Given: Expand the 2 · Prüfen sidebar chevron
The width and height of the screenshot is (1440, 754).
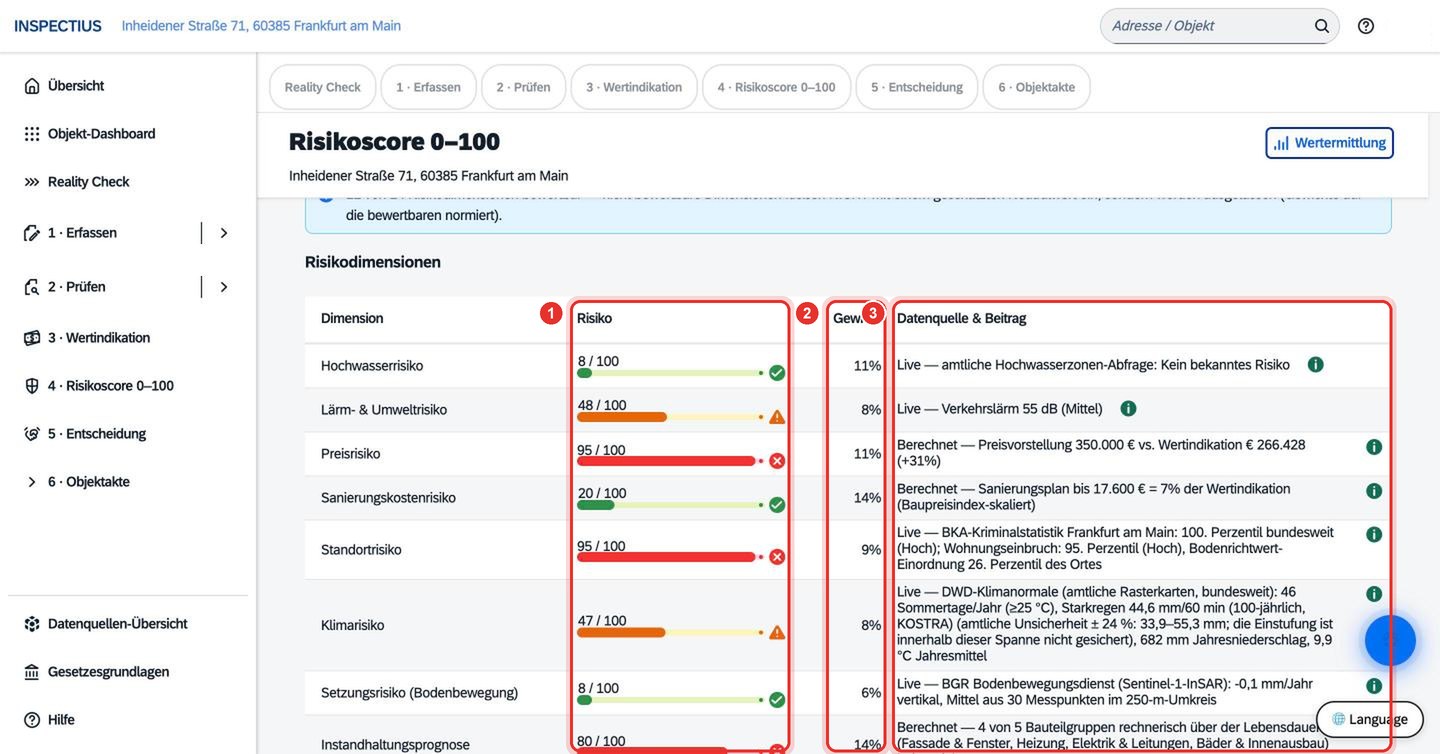Looking at the screenshot, I should 224,287.
